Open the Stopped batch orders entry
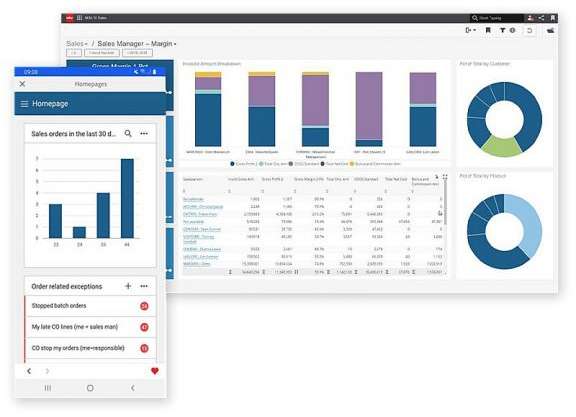Image resolution: width=576 pixels, height=417 pixels. coord(90,306)
